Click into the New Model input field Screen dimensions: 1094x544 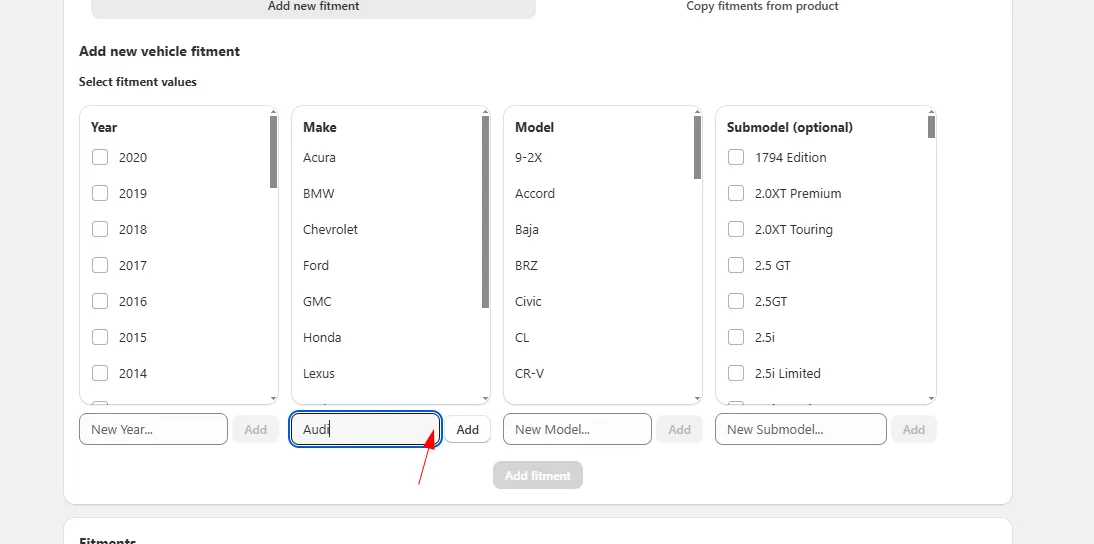[577, 430]
